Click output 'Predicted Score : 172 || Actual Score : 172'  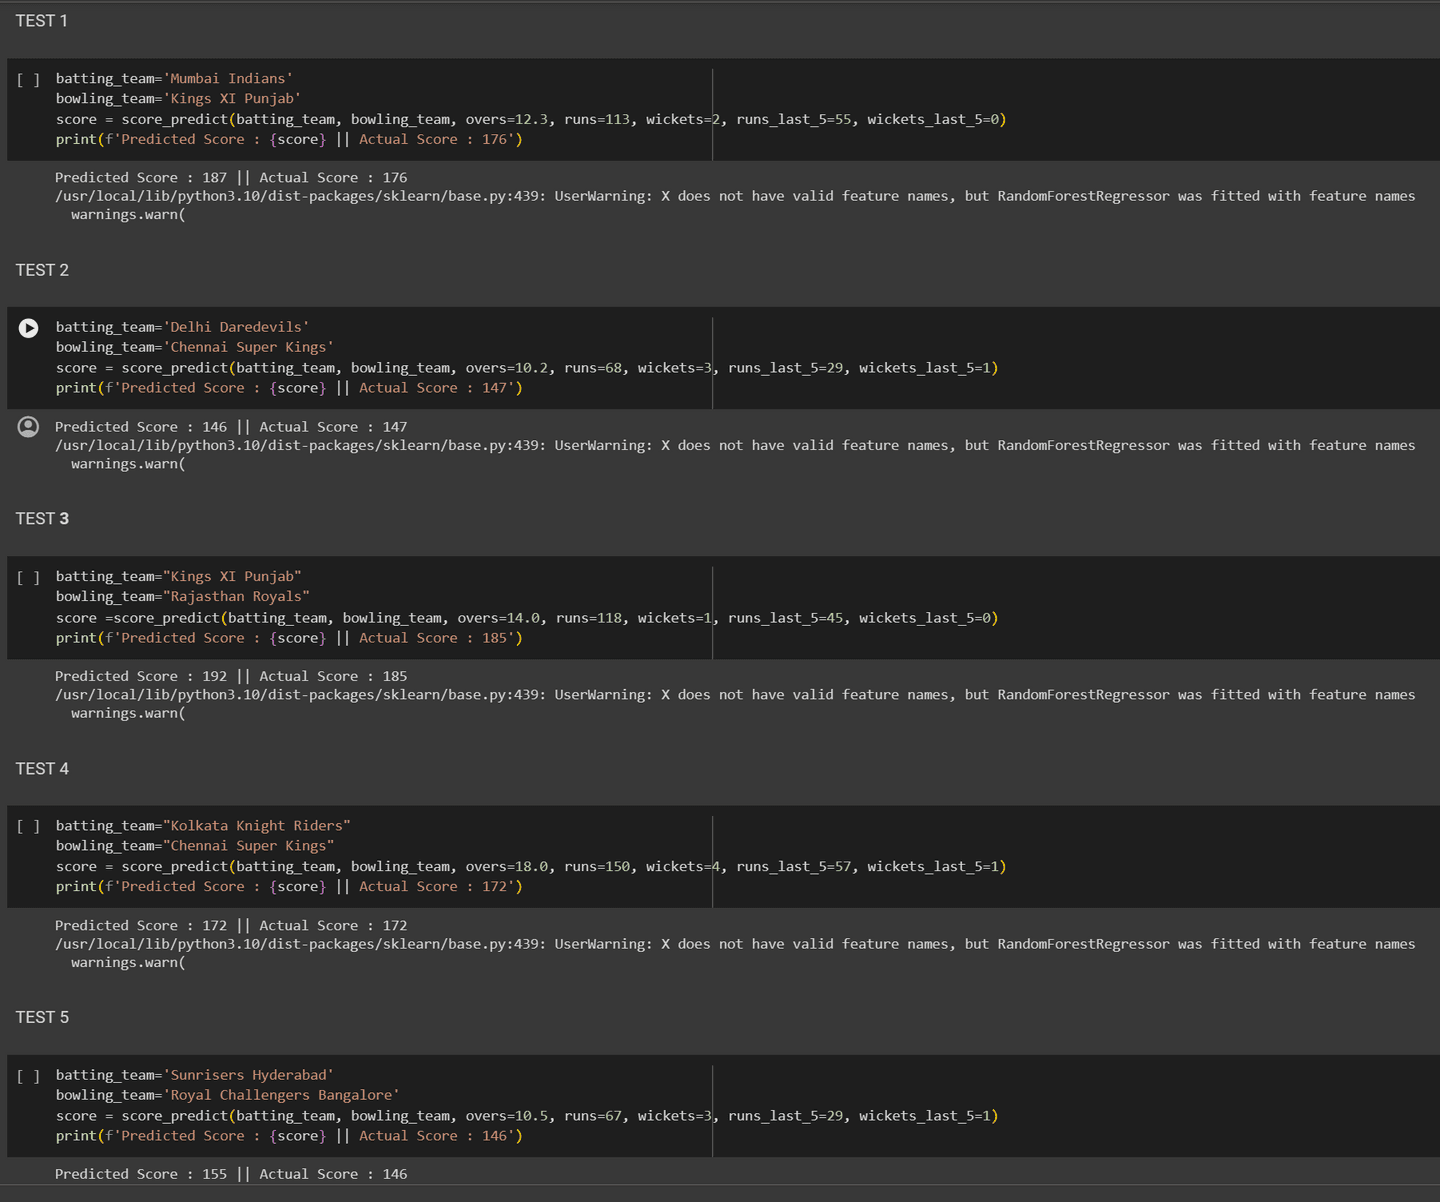tap(231, 926)
